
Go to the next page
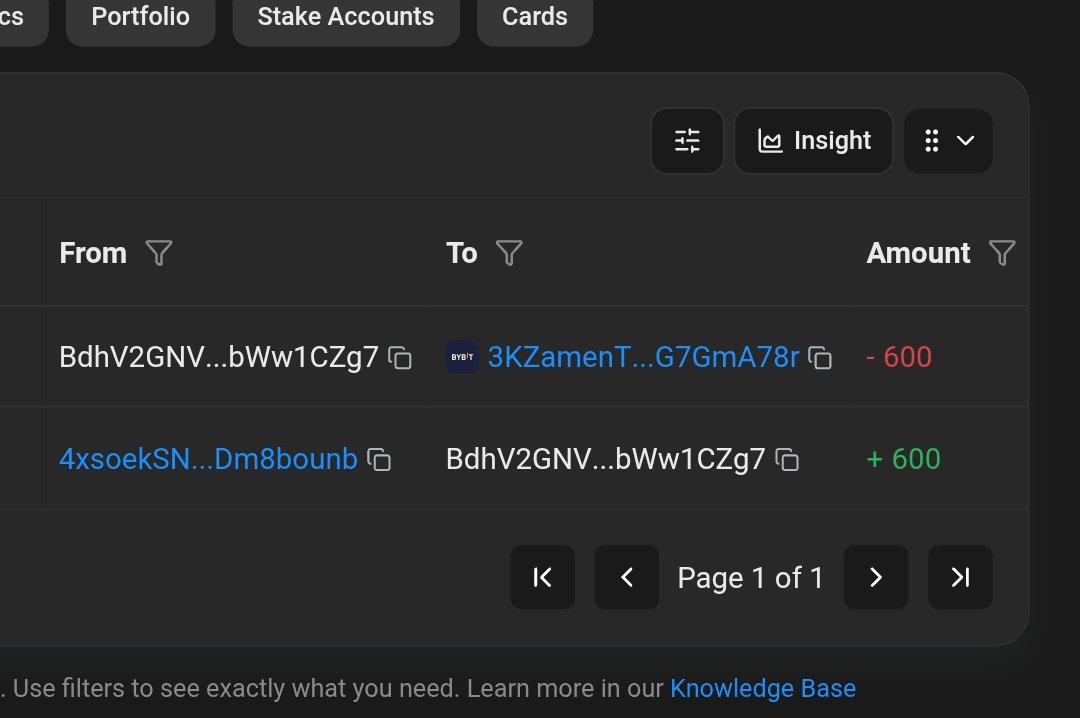[x=875, y=577]
